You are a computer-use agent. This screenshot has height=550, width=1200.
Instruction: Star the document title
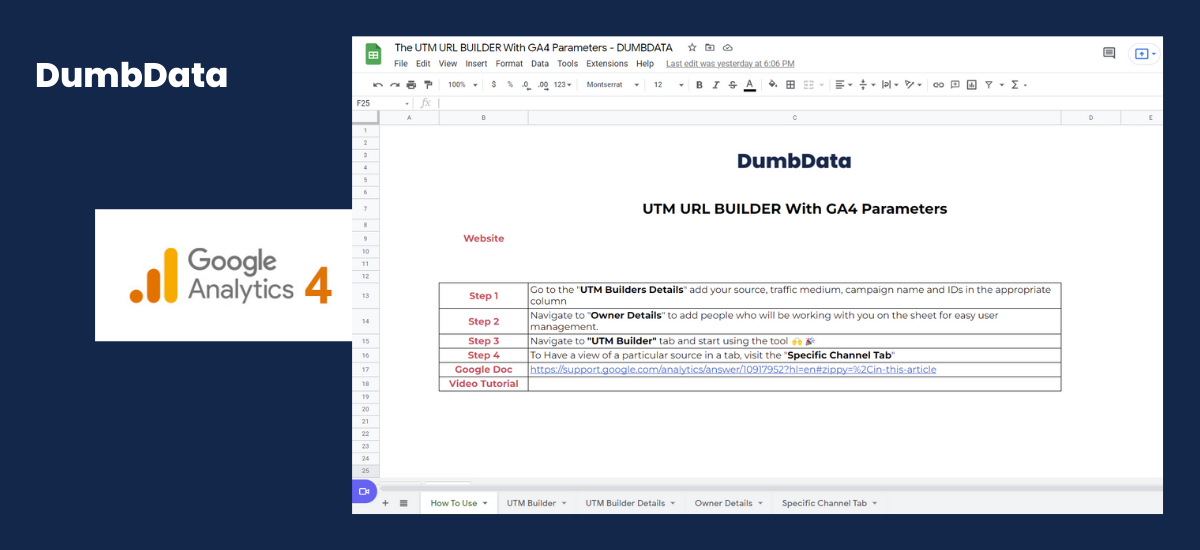click(x=692, y=47)
